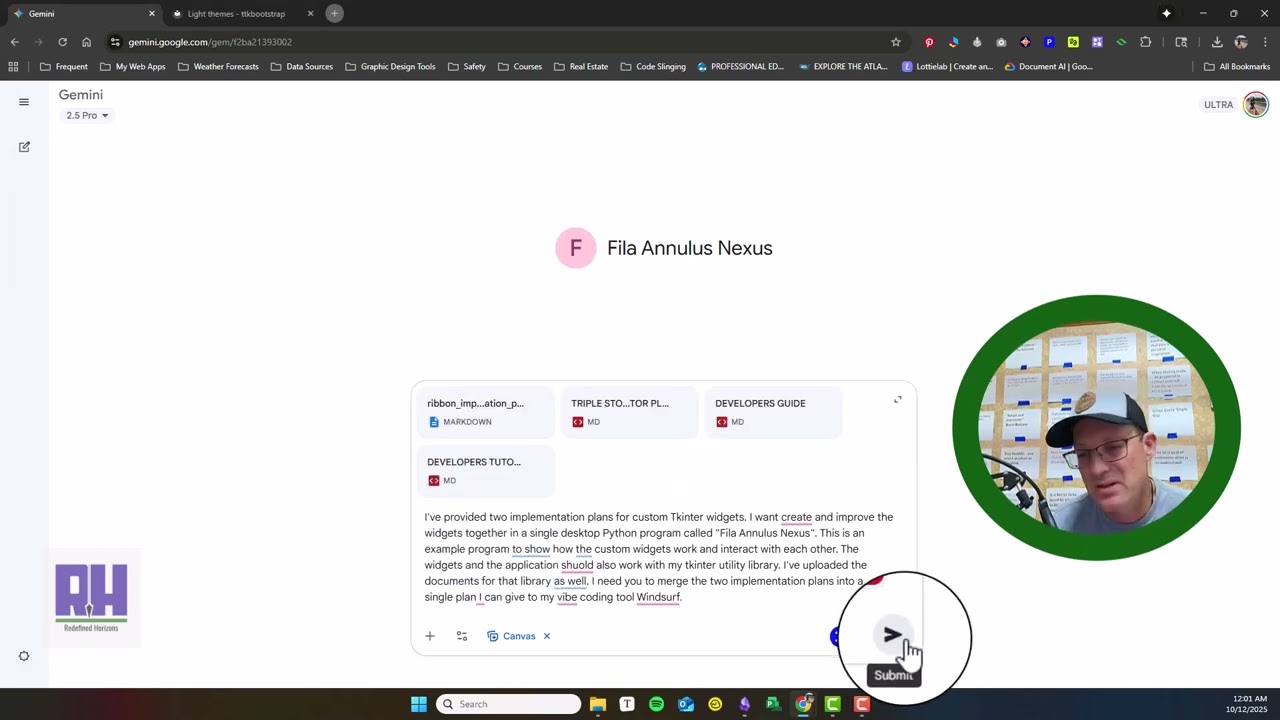The height and width of the screenshot is (720, 1280).
Task: Submit the prompt with the send arrow
Action: [x=892, y=635]
